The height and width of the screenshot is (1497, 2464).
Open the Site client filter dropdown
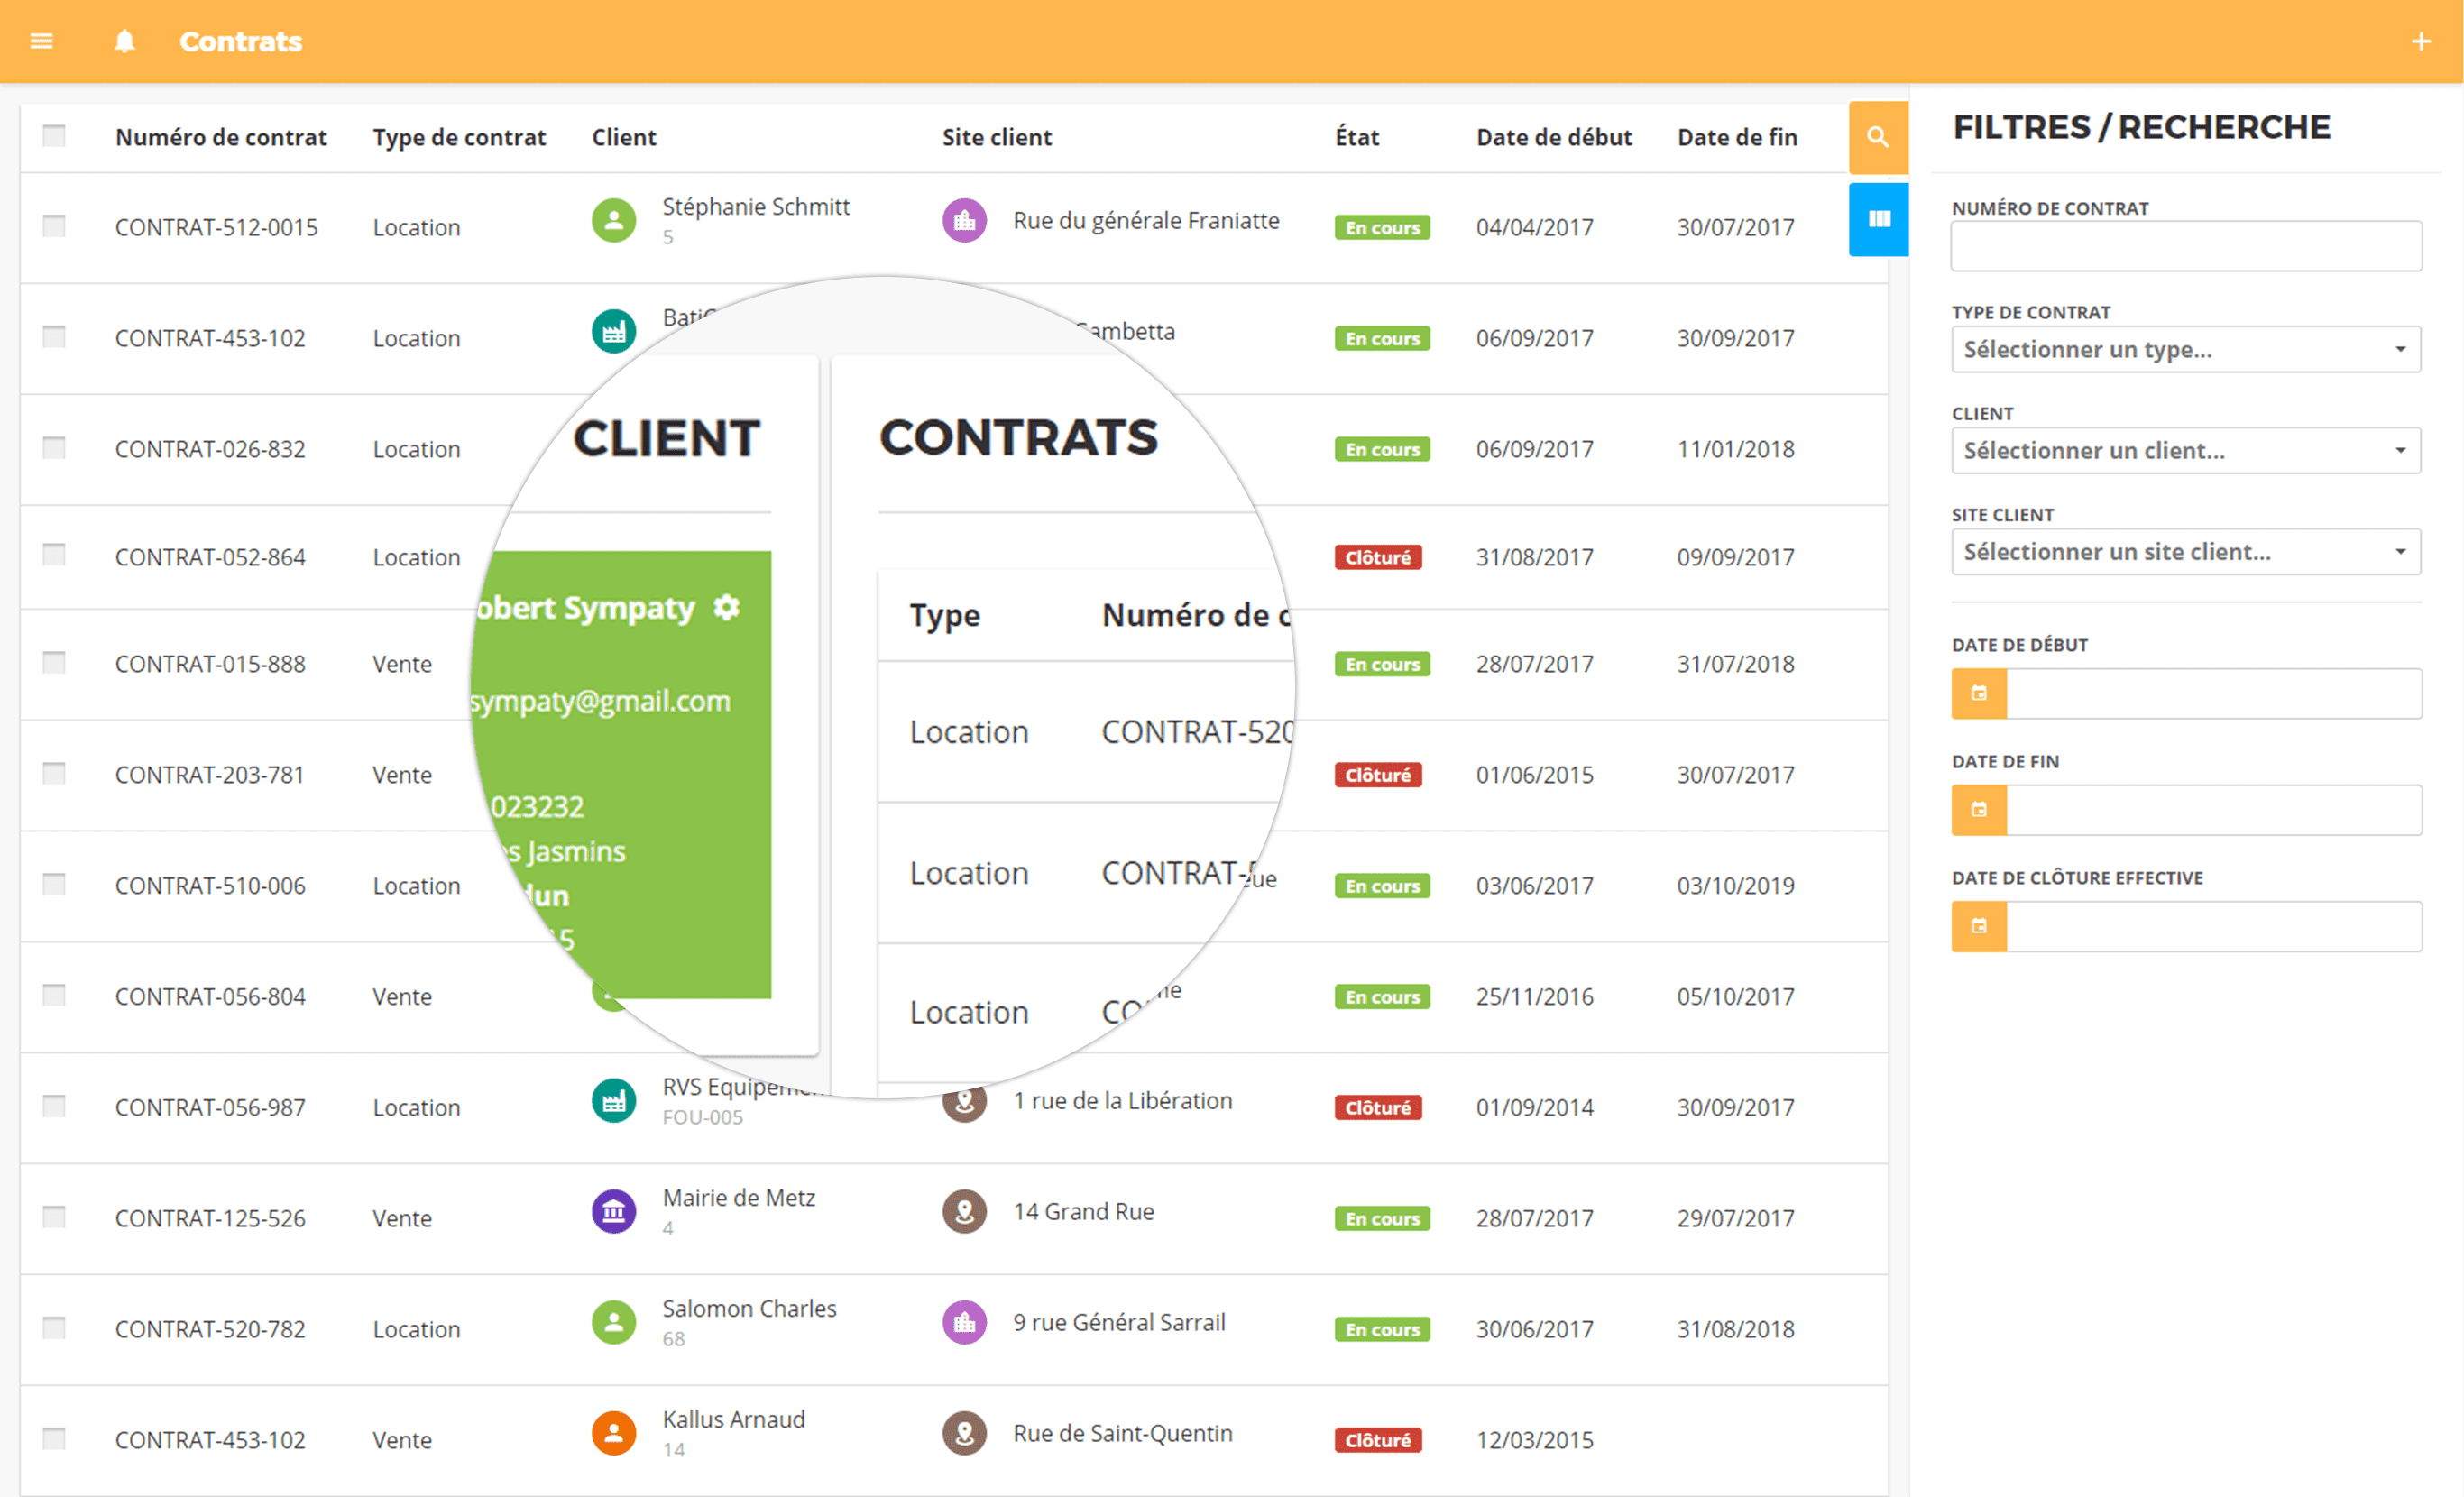pyautogui.click(x=2186, y=552)
